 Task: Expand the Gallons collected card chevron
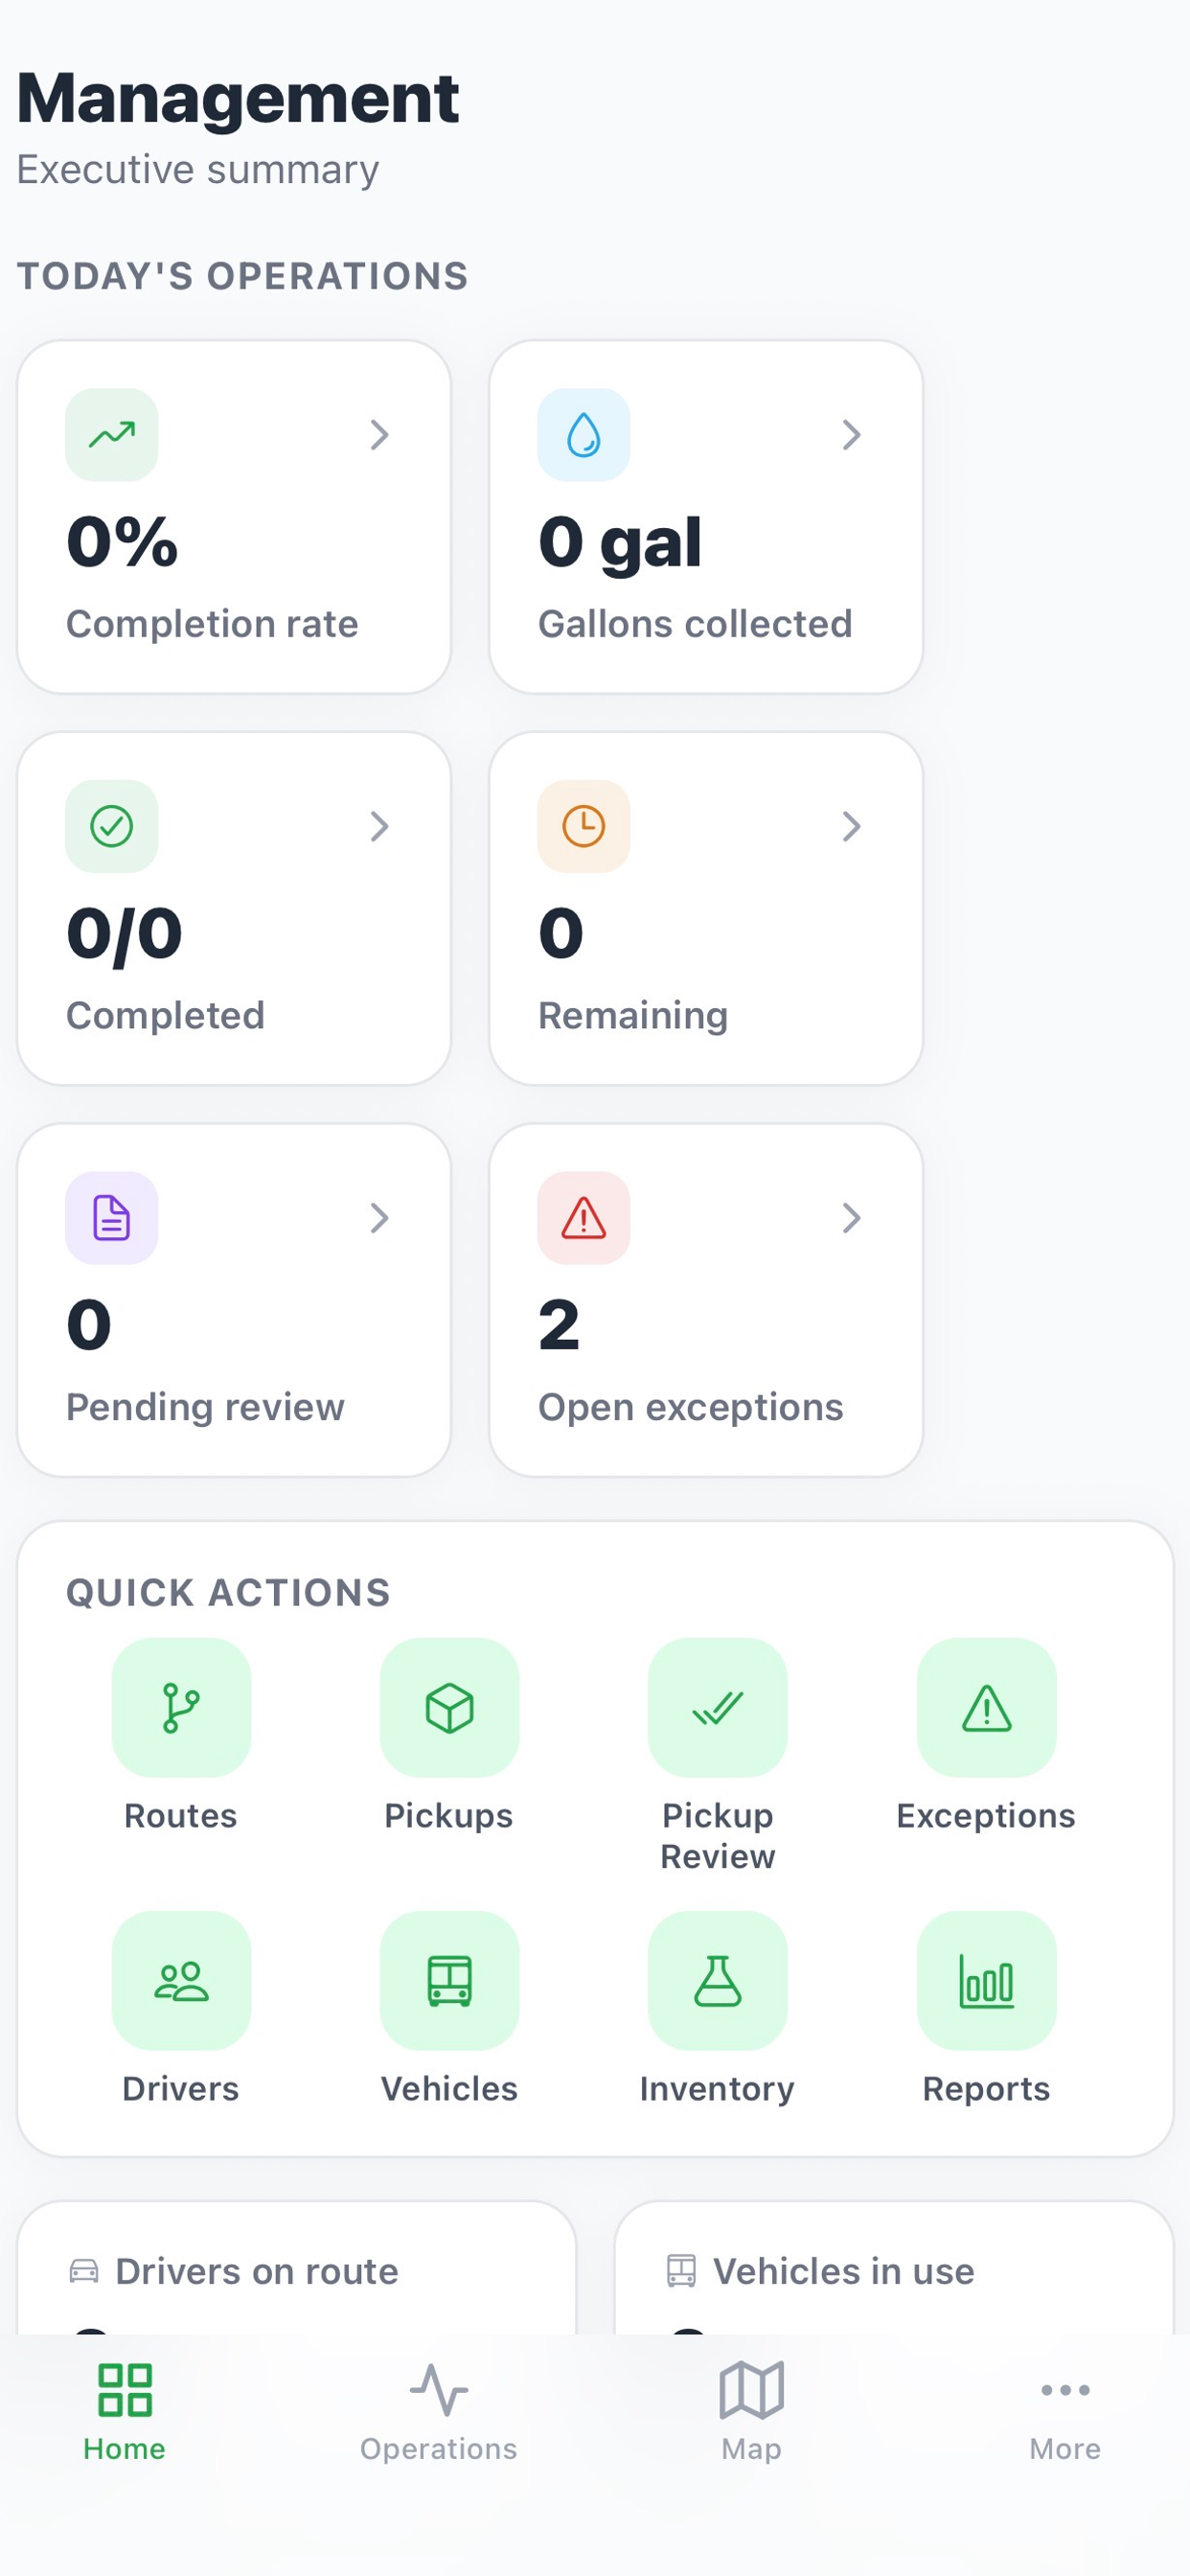(851, 435)
